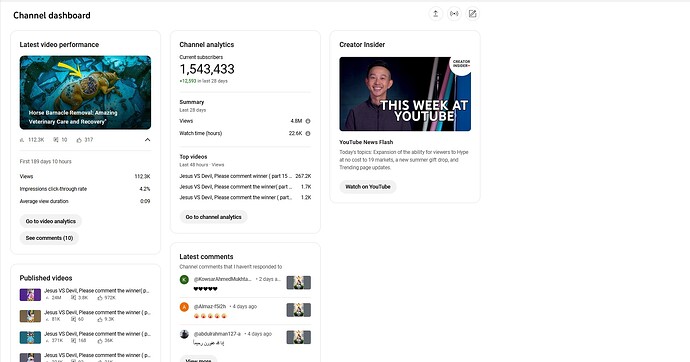Open video thumbnail beside @Almaz-t5l2h comment
Screen dimensions: 690x362
(299, 310)
